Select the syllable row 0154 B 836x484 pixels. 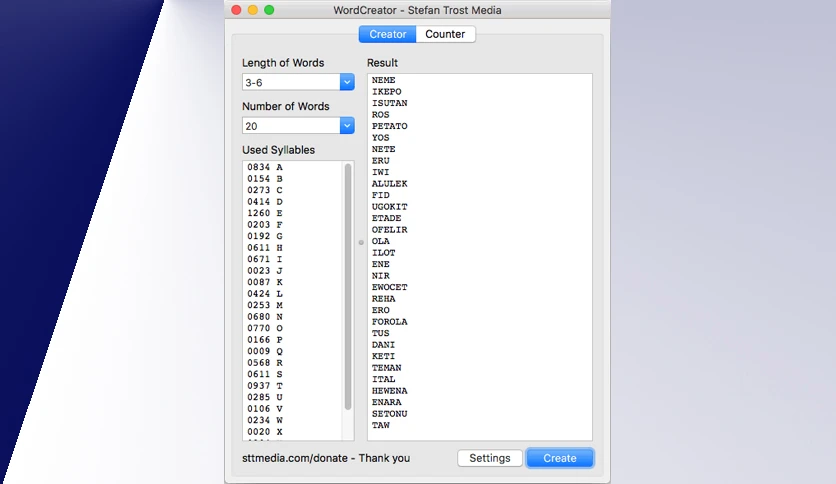[x=265, y=179]
